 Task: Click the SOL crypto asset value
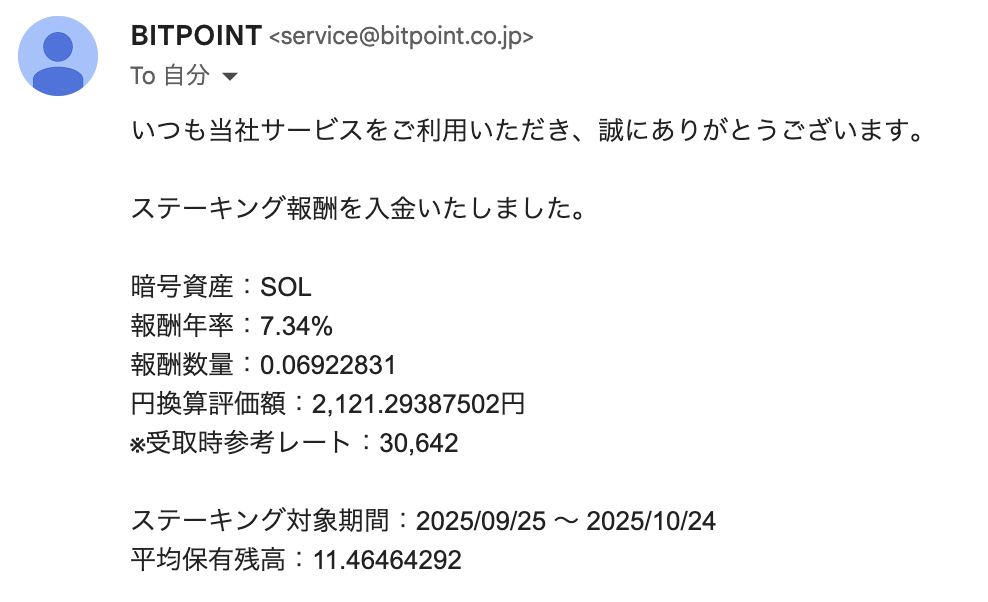point(286,288)
